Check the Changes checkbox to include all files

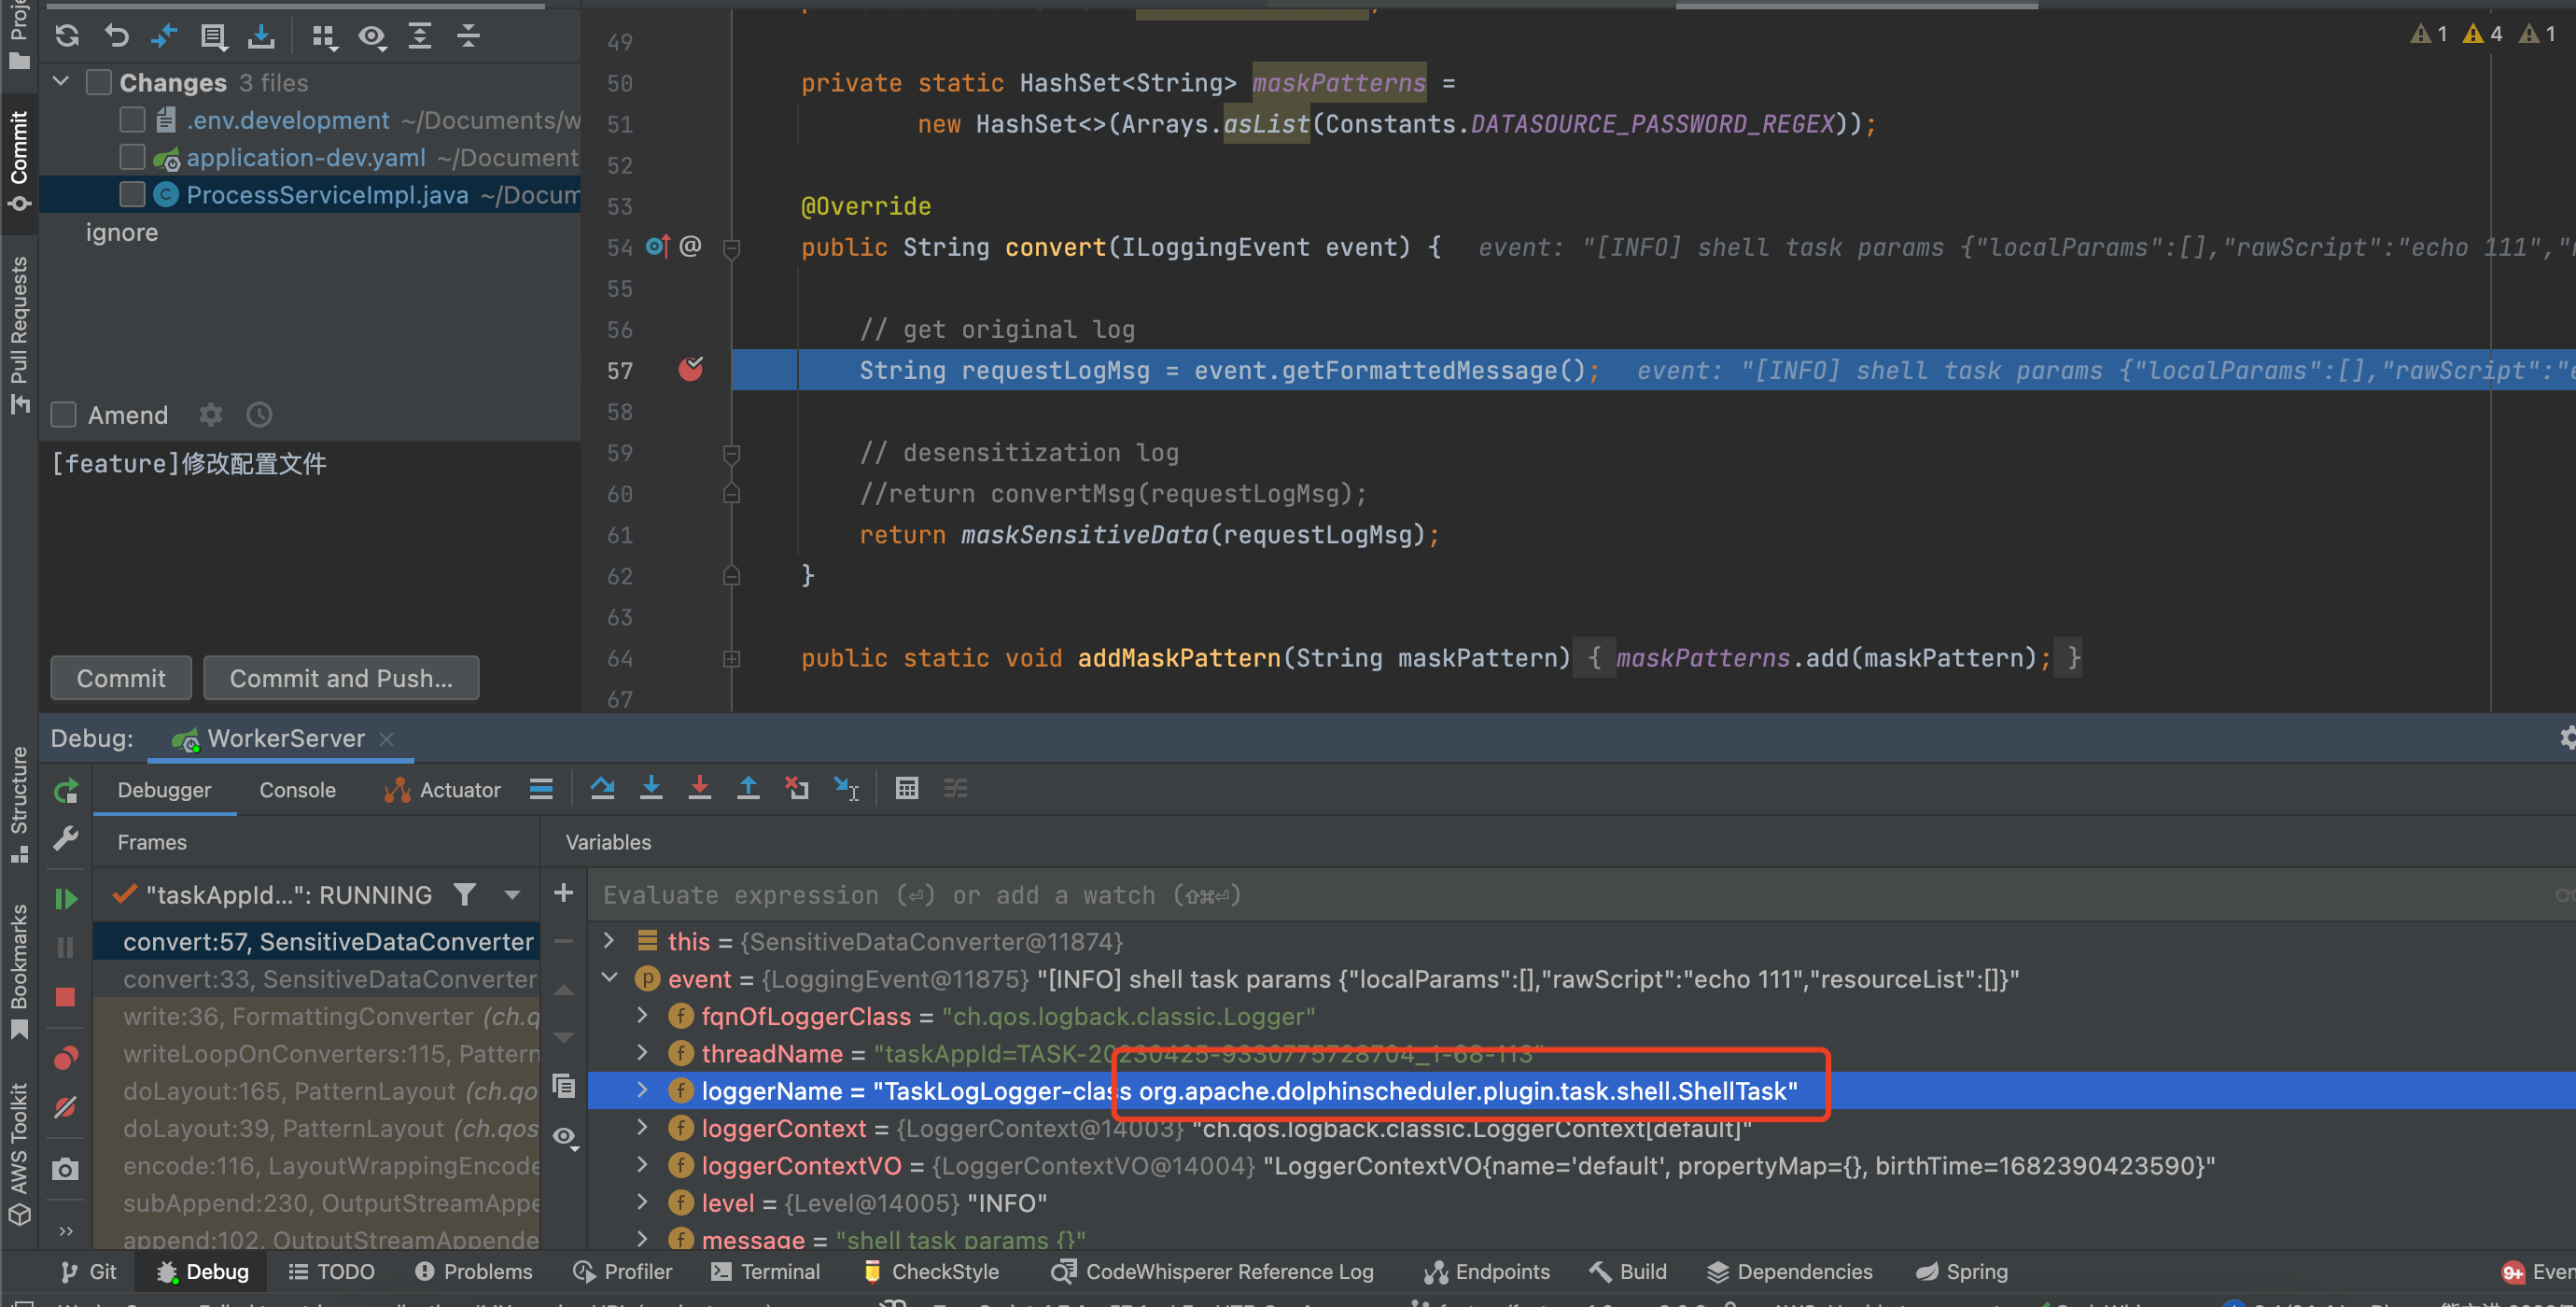[x=98, y=82]
